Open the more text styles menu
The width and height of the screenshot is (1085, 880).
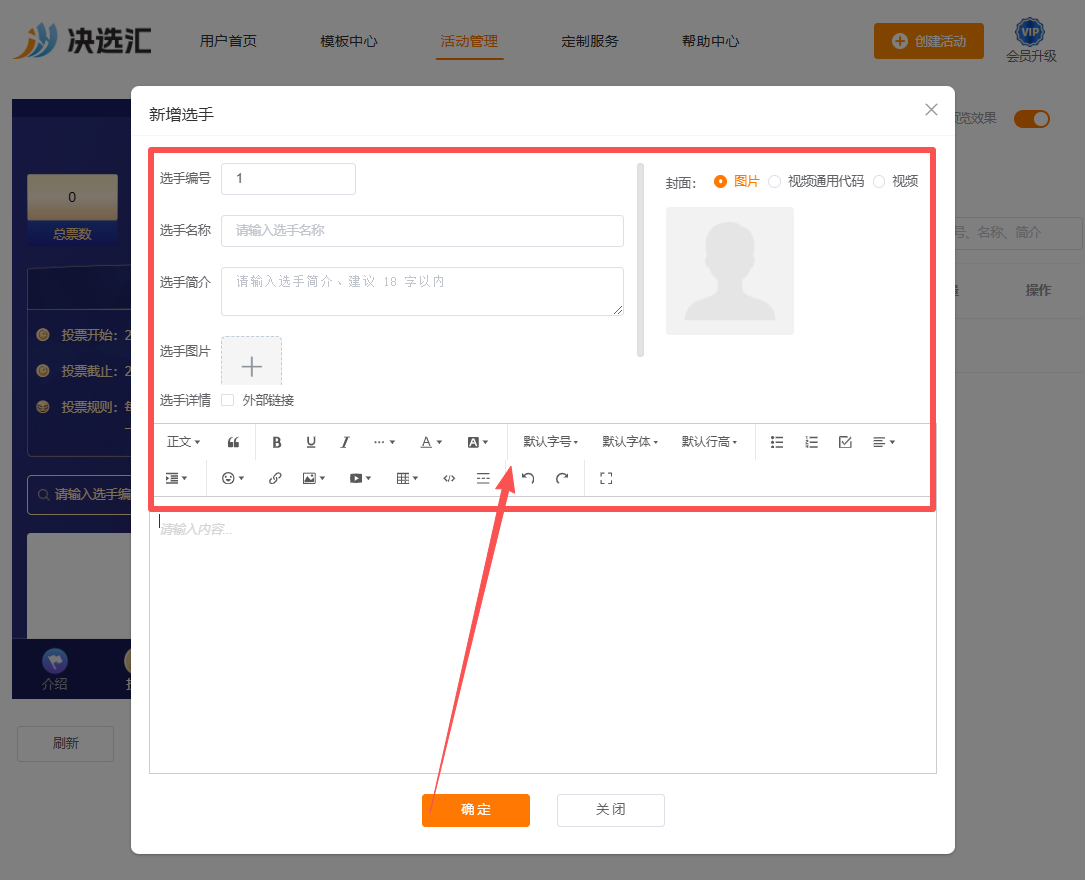(x=384, y=442)
